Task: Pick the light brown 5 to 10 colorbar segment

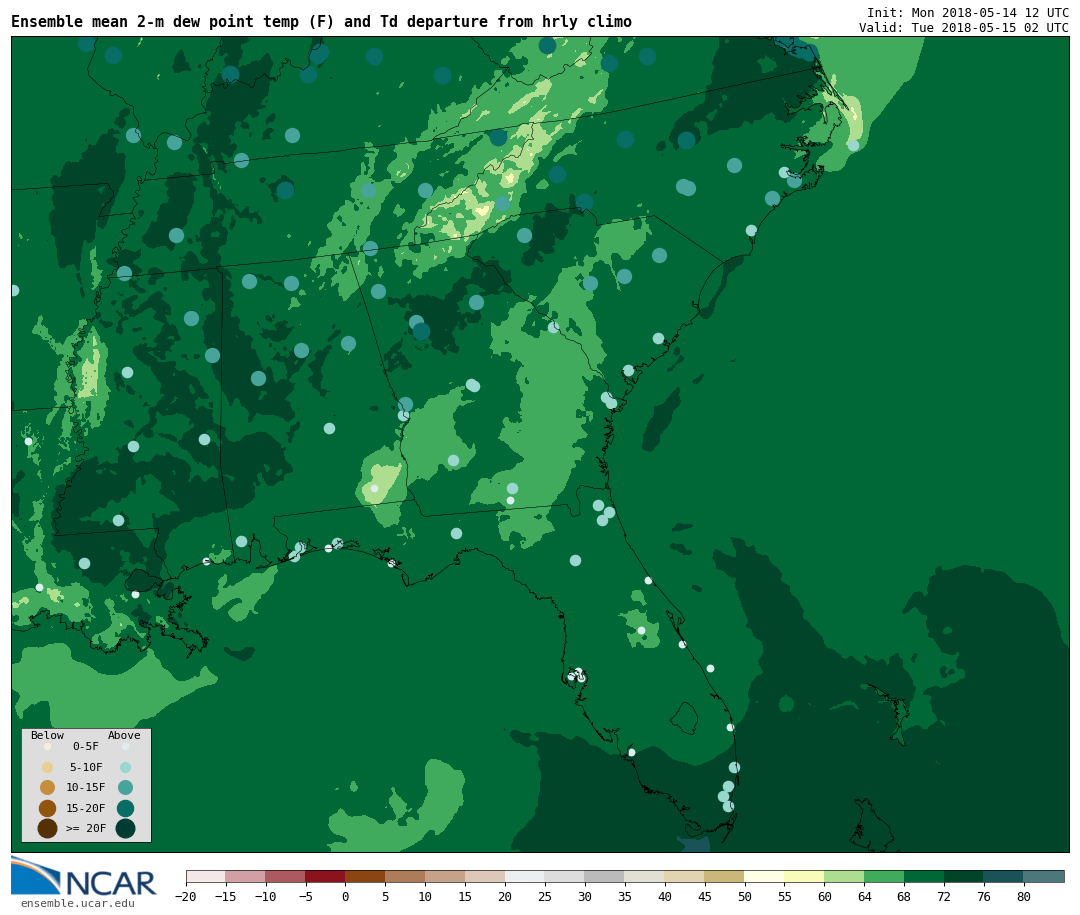Action: coord(406,876)
